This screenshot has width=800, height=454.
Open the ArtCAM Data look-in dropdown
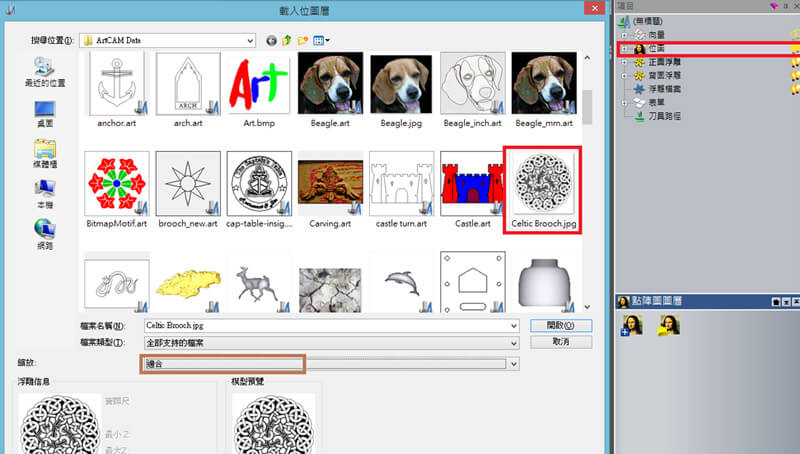[250, 40]
